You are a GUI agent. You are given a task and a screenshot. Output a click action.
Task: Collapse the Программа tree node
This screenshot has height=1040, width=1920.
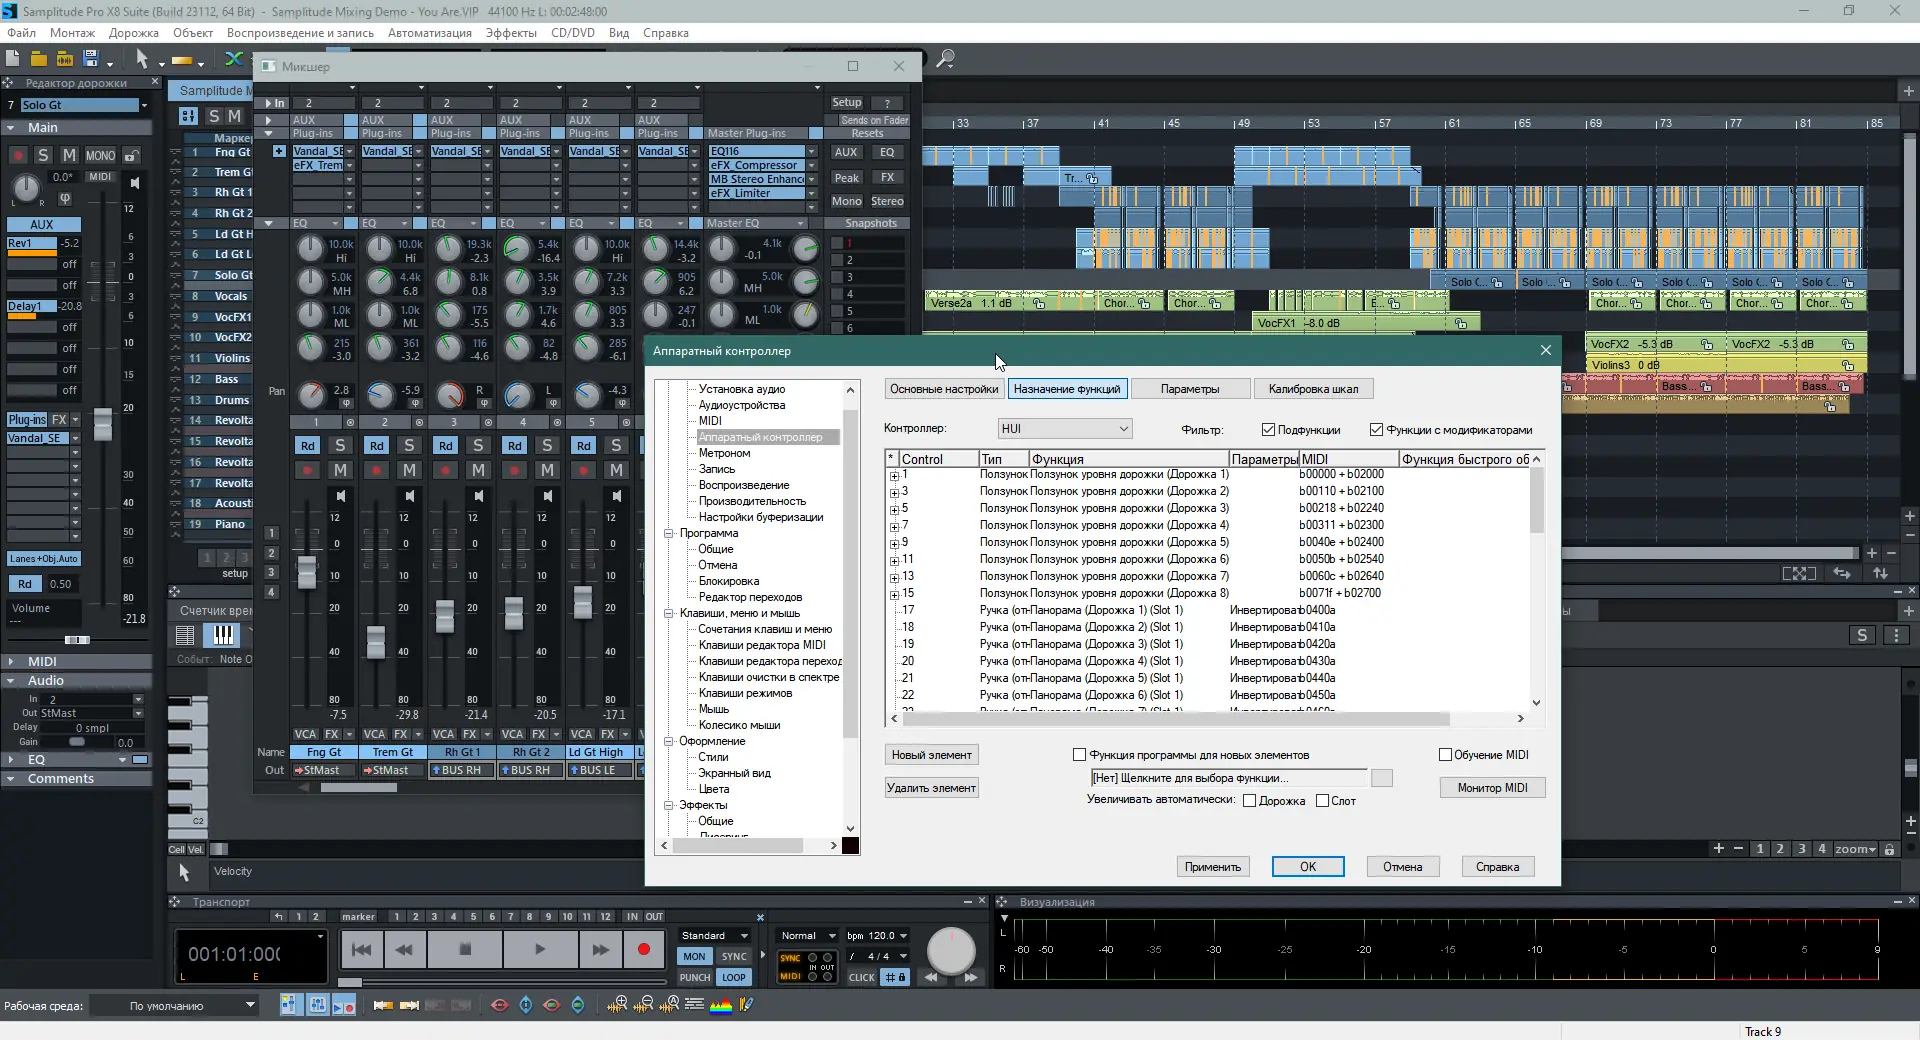[669, 533]
